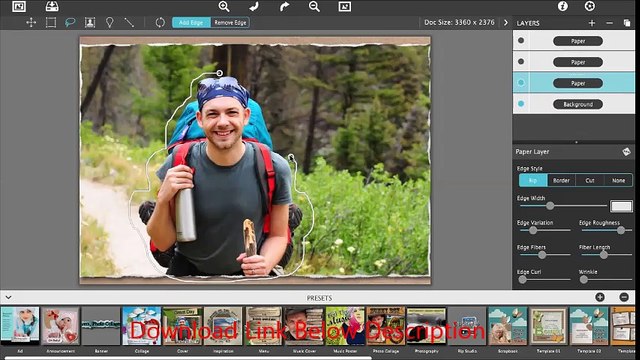Open the Edge Width color swatch
Screen dimensions: 640x360
pyautogui.click(x=621, y=206)
